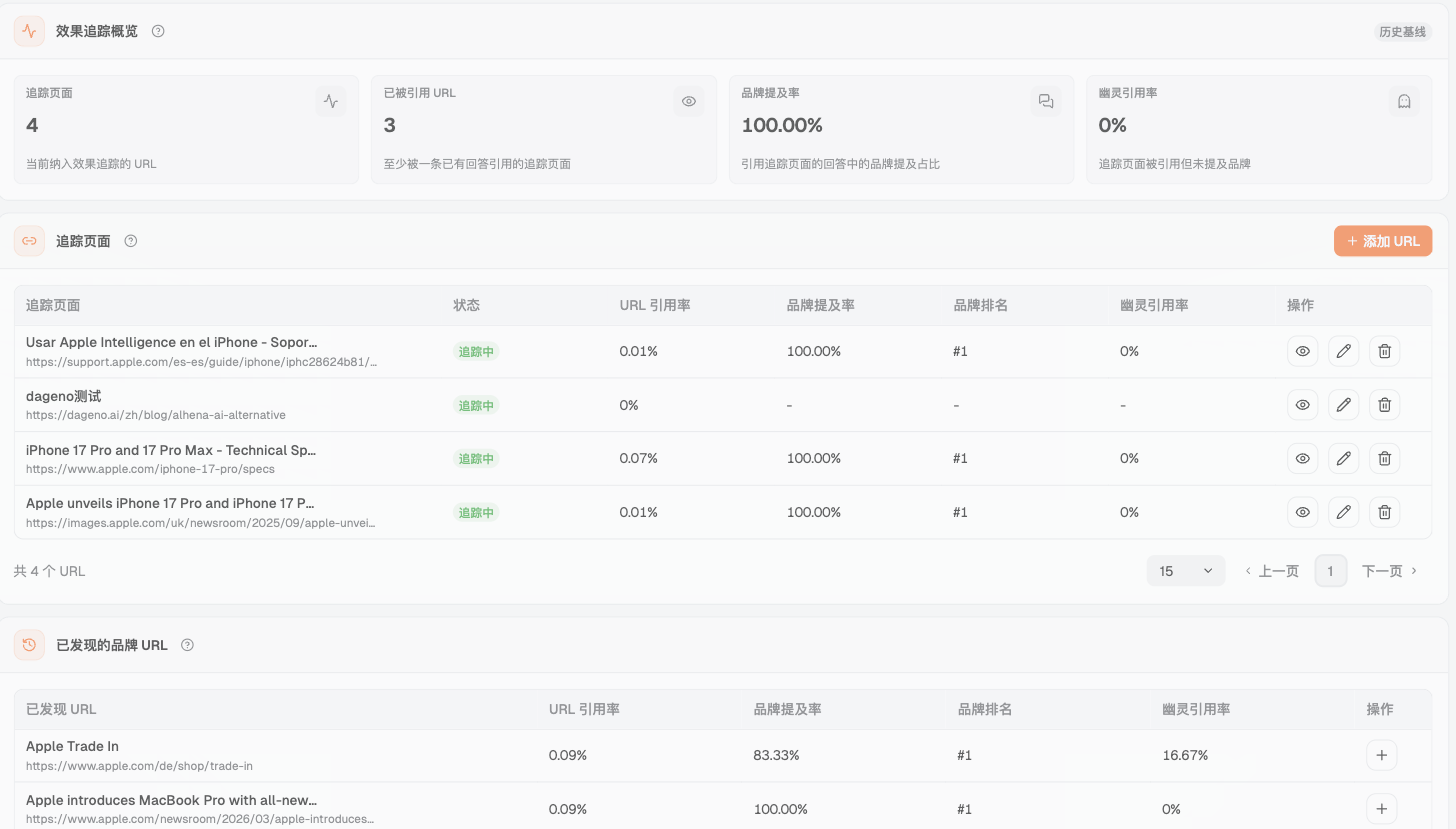Click the 添加 URL button
The width and height of the screenshot is (1456, 829).
pos(1383,241)
